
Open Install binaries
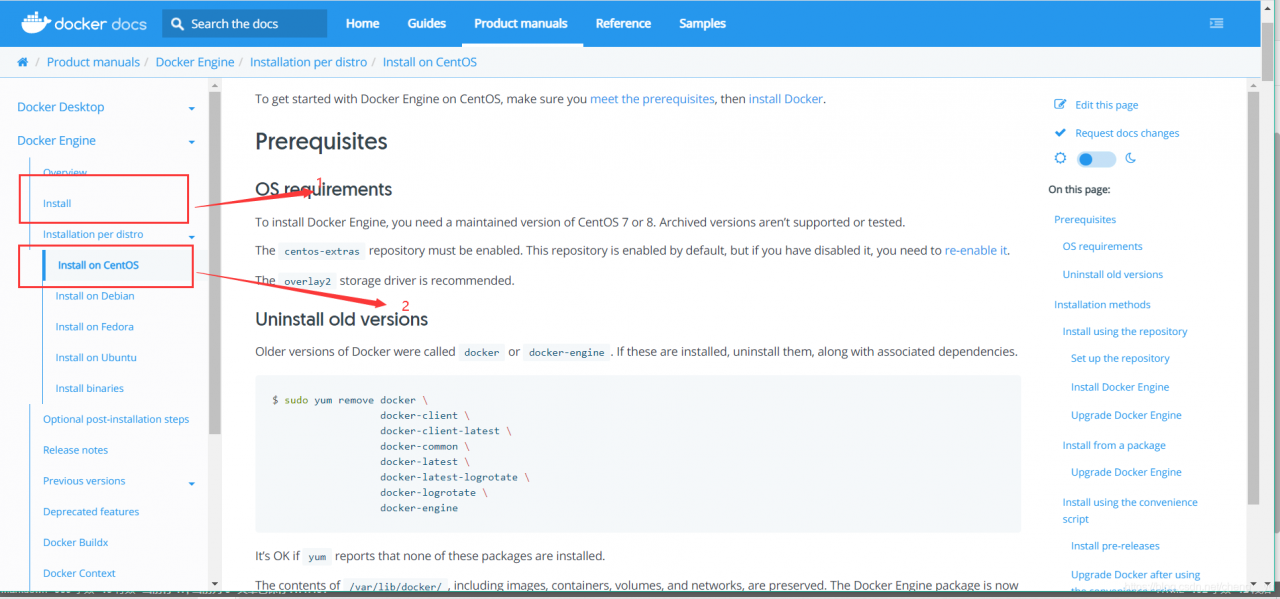(x=90, y=388)
